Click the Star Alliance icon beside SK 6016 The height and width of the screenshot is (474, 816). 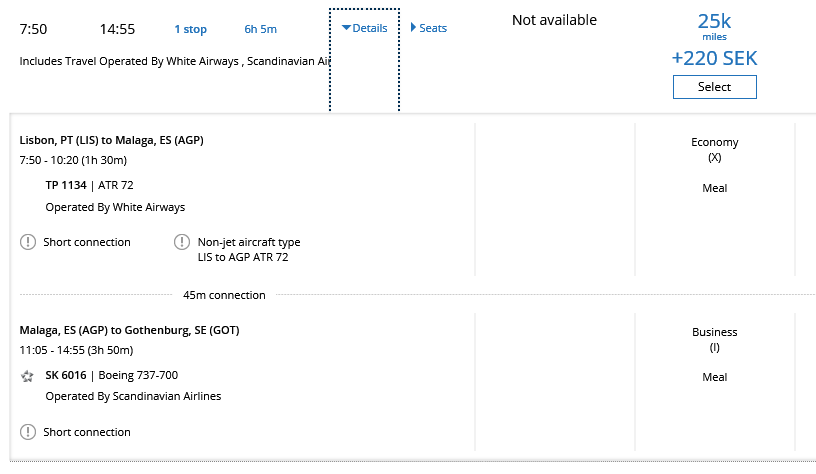[x=28, y=376]
